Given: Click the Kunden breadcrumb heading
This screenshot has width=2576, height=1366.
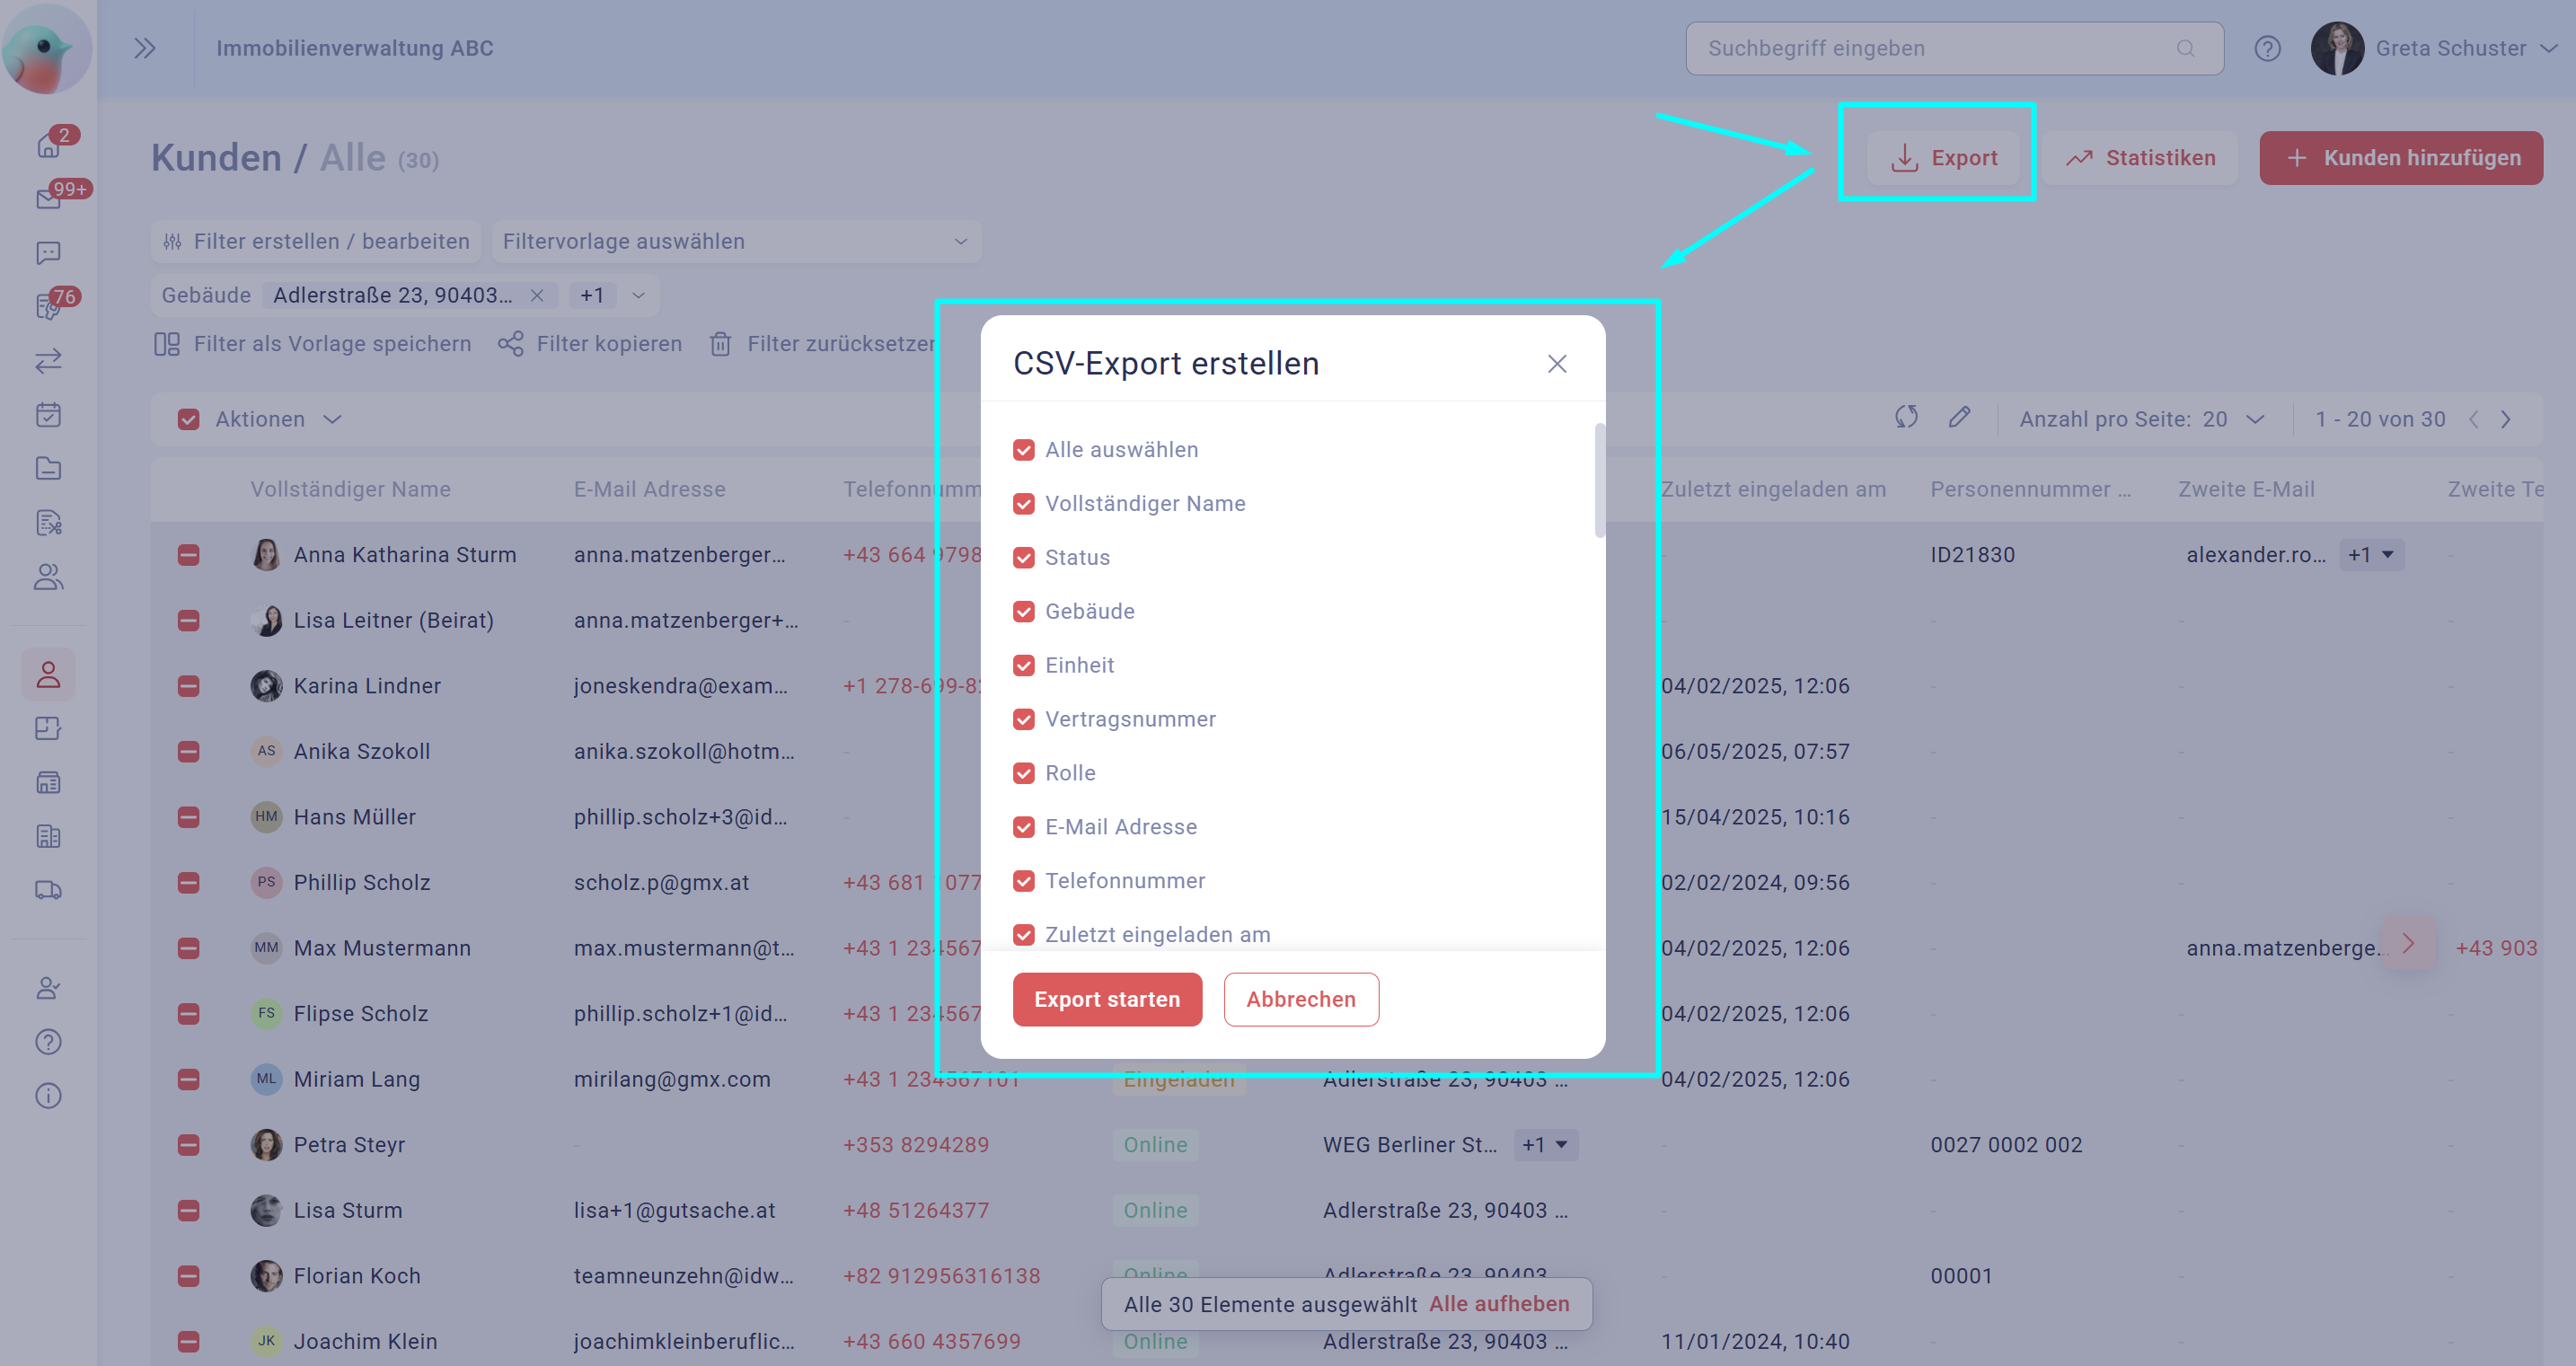Looking at the screenshot, I should tap(216, 158).
